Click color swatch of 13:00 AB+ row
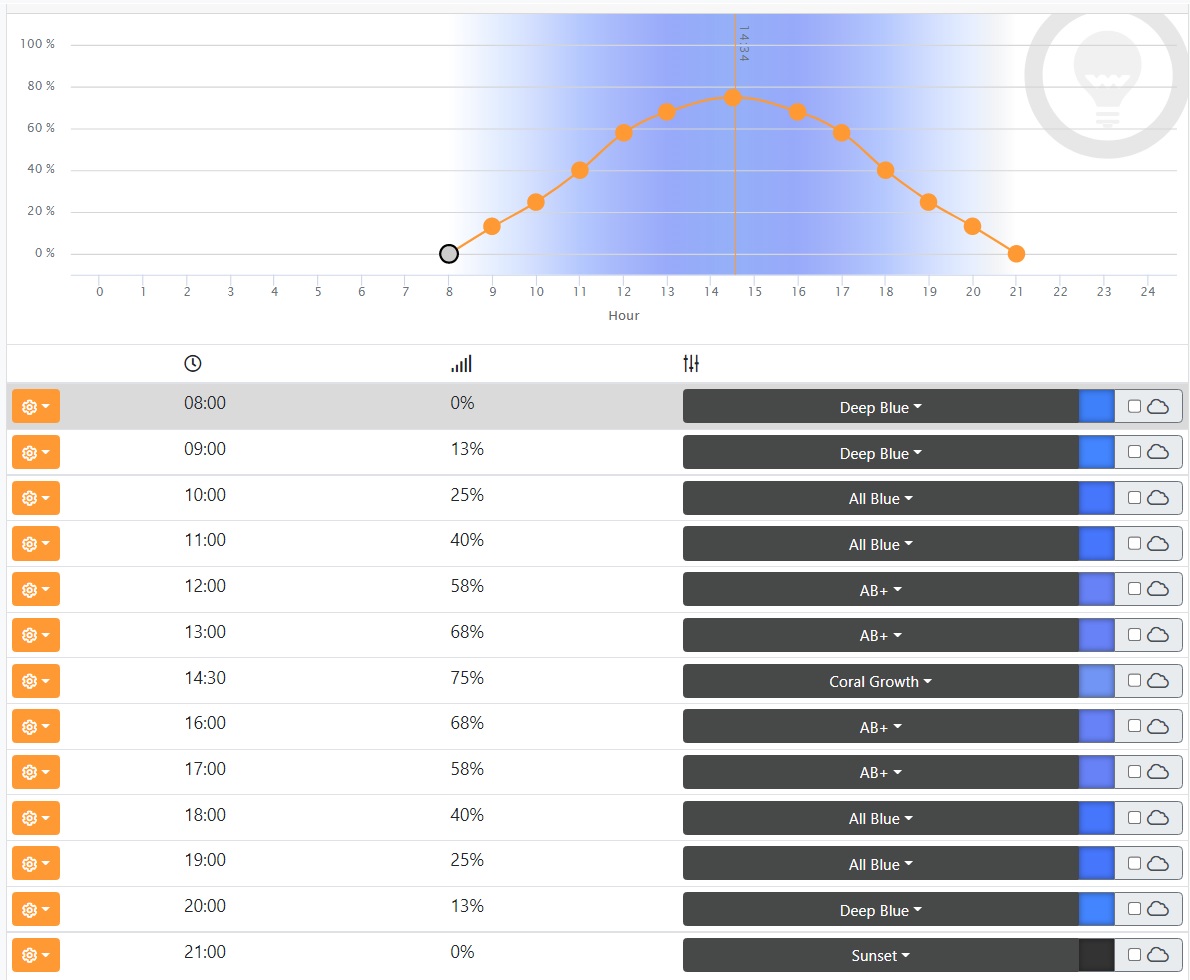This screenshot has width=1190, height=980. coord(1097,635)
